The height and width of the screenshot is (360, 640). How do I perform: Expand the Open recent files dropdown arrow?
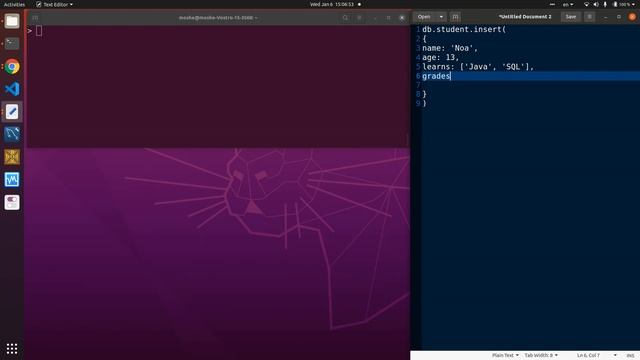click(x=441, y=17)
